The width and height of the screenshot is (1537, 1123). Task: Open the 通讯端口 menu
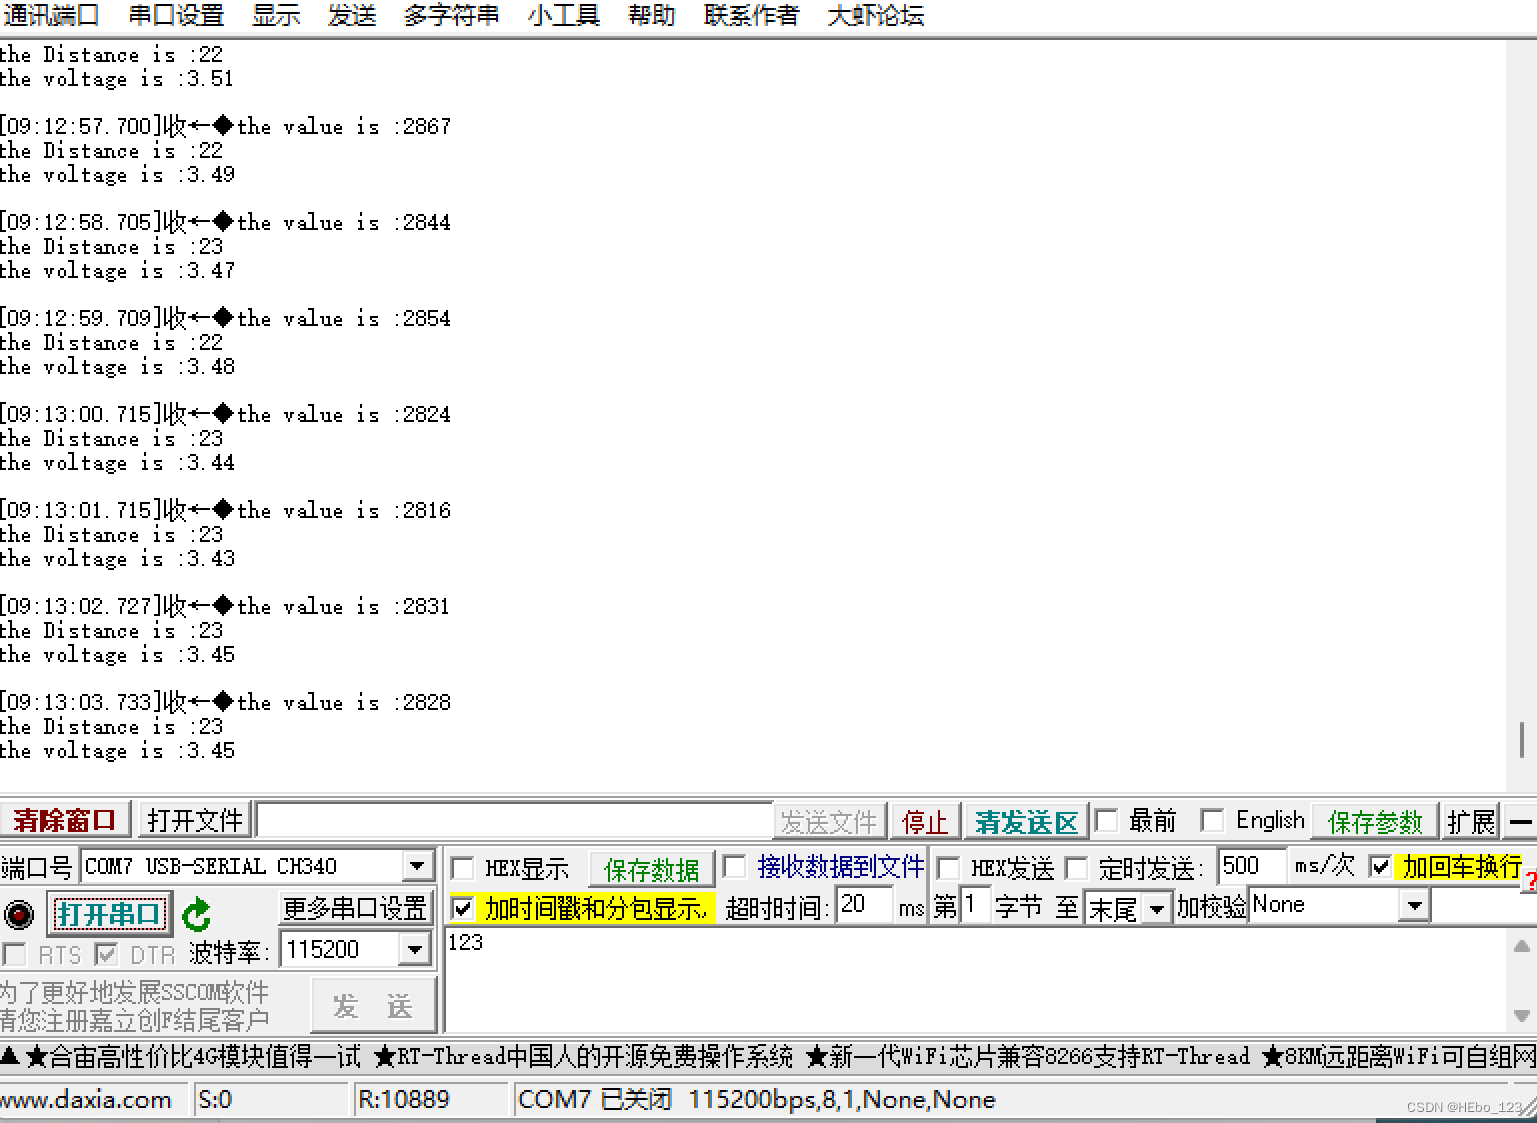pyautogui.click(x=51, y=16)
